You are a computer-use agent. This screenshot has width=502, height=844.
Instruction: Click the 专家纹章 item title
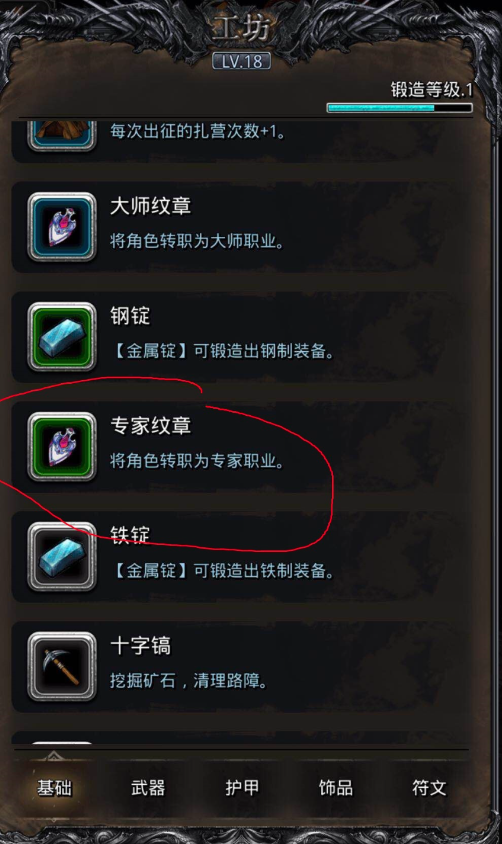coord(151,425)
